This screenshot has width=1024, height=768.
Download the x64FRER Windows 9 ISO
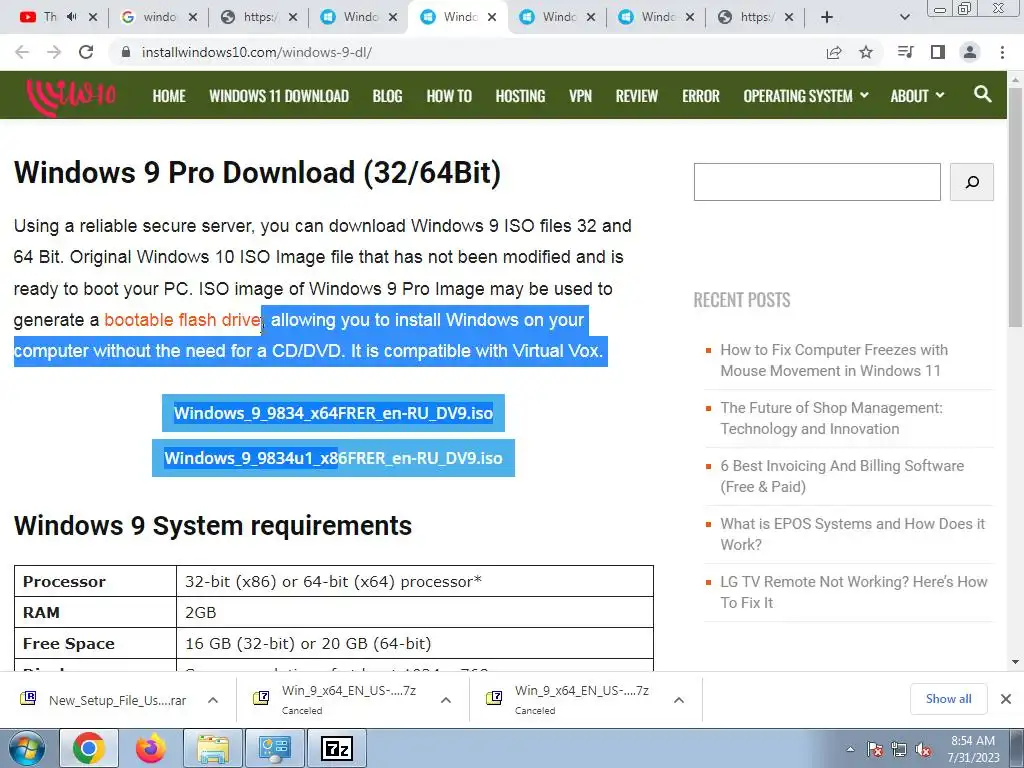(333, 413)
